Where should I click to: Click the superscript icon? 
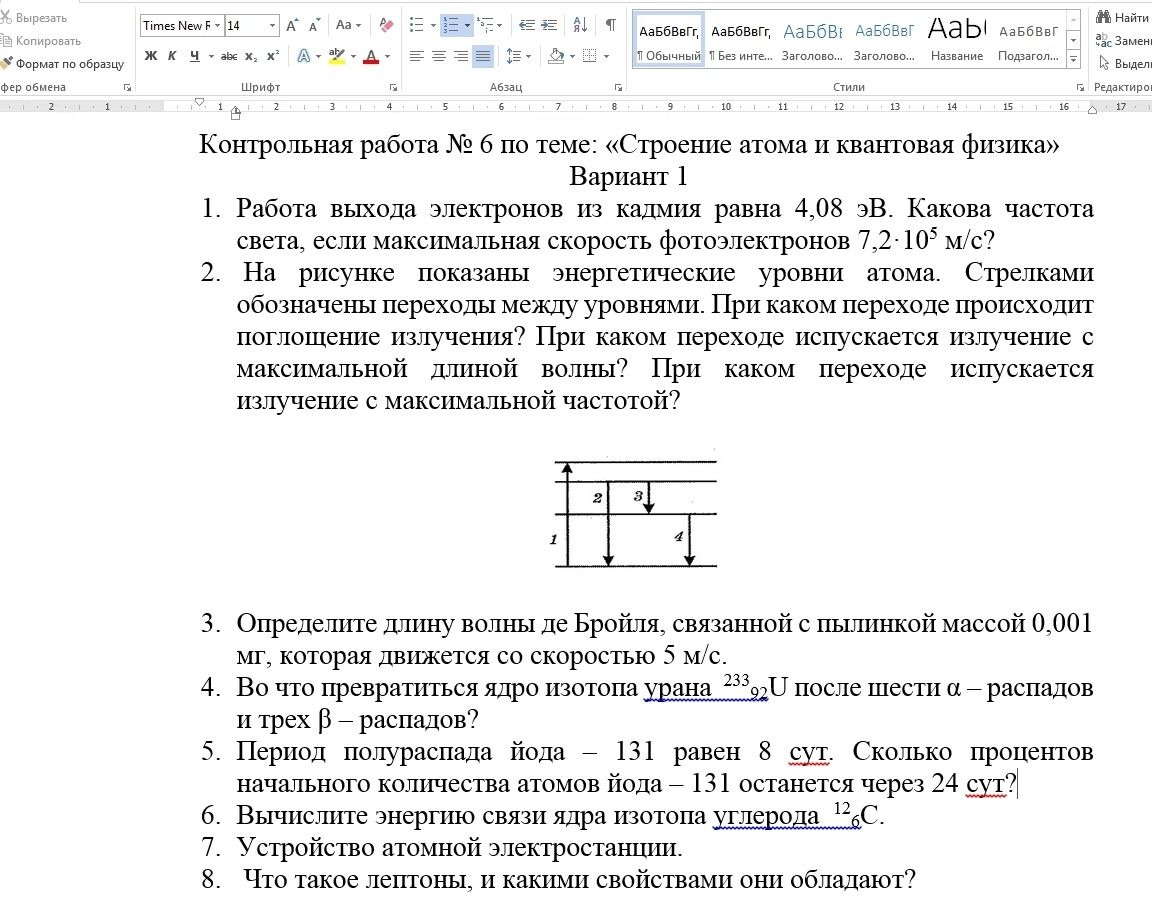point(273,56)
